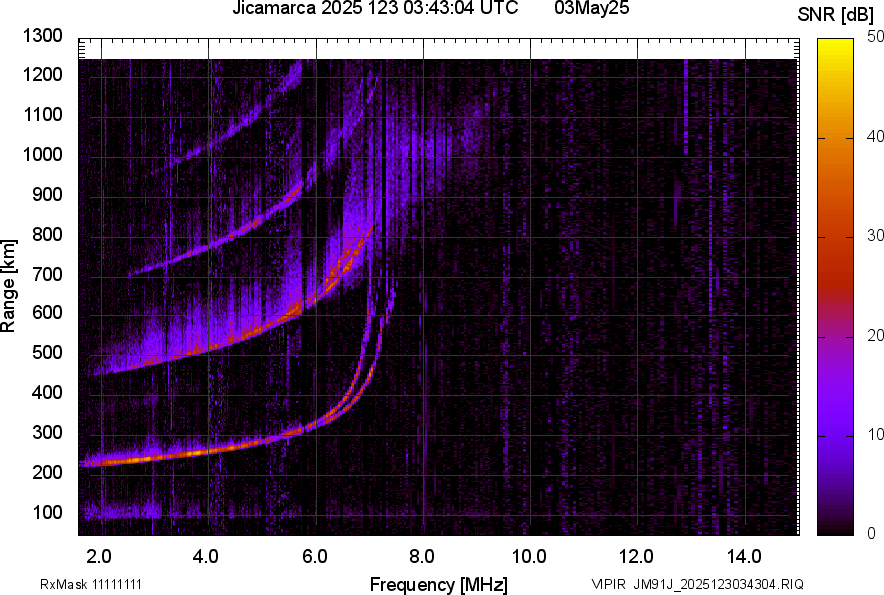Image resolution: width=884 pixels, height=595 pixels.
Task: Click the title text "Jicamarca 2025 123 03:43:04 UTC"
Action: point(375,8)
